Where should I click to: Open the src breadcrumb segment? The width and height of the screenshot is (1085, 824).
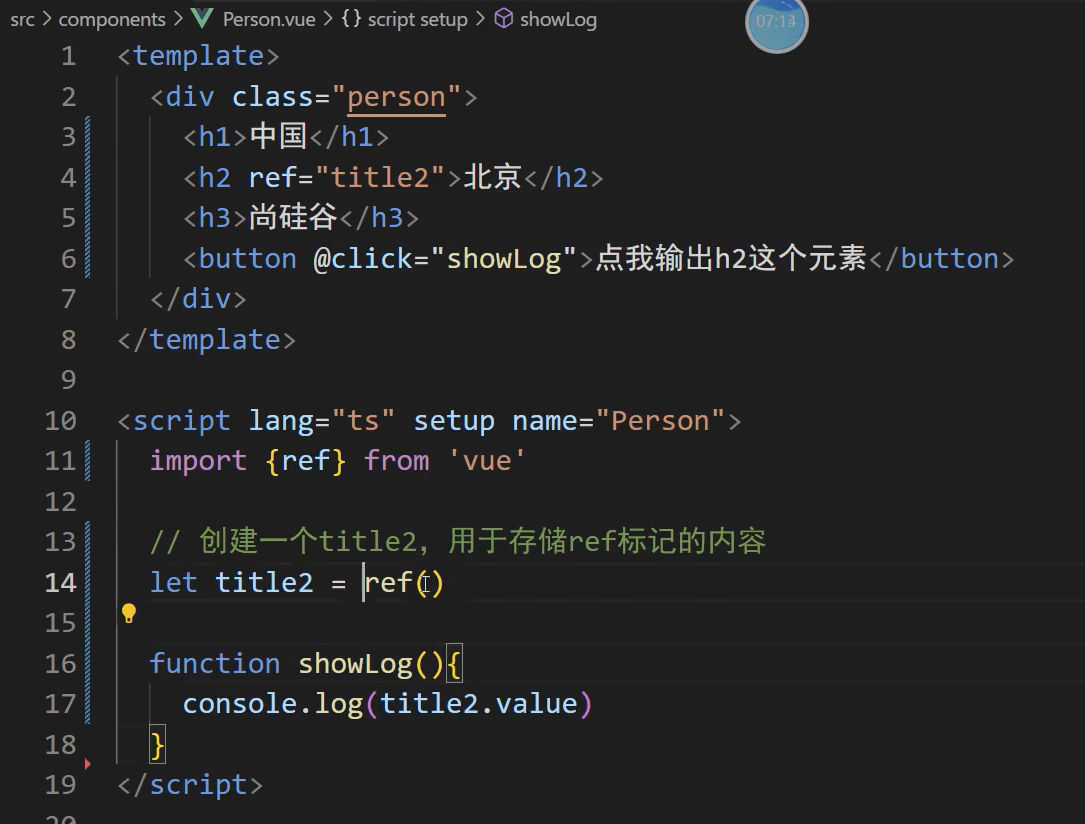click(x=22, y=19)
